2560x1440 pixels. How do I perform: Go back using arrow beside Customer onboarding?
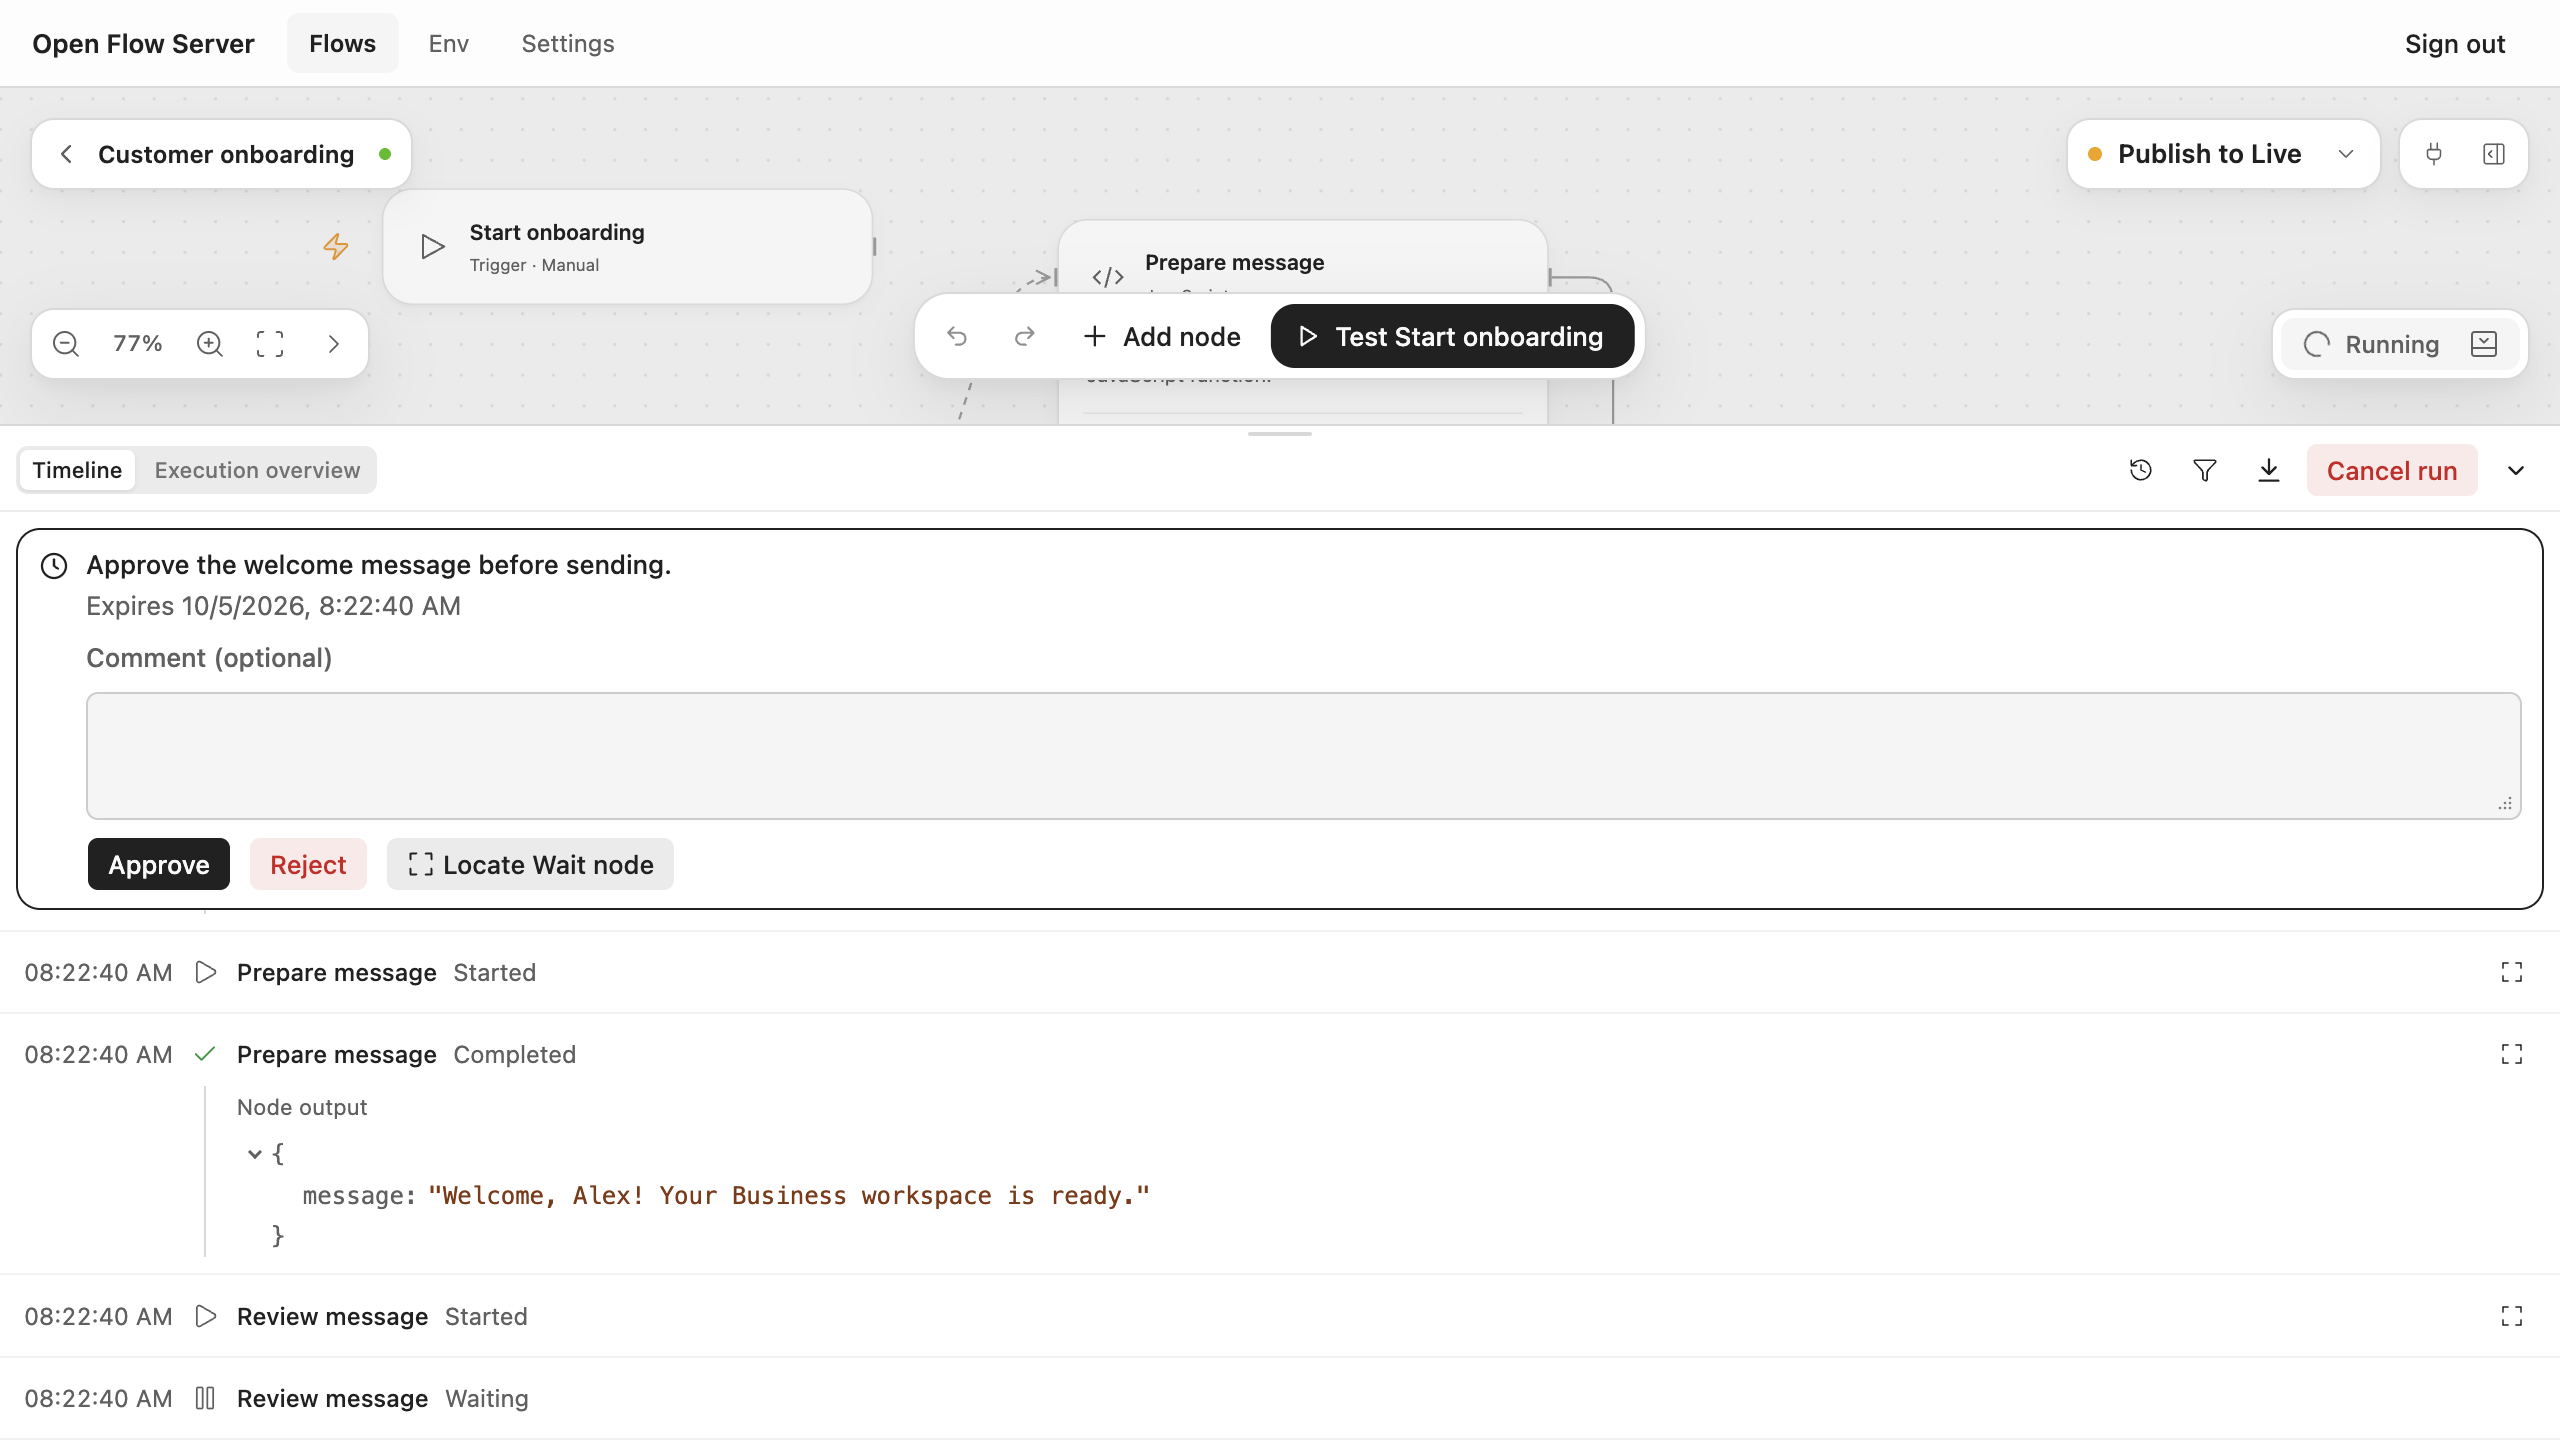point(66,154)
